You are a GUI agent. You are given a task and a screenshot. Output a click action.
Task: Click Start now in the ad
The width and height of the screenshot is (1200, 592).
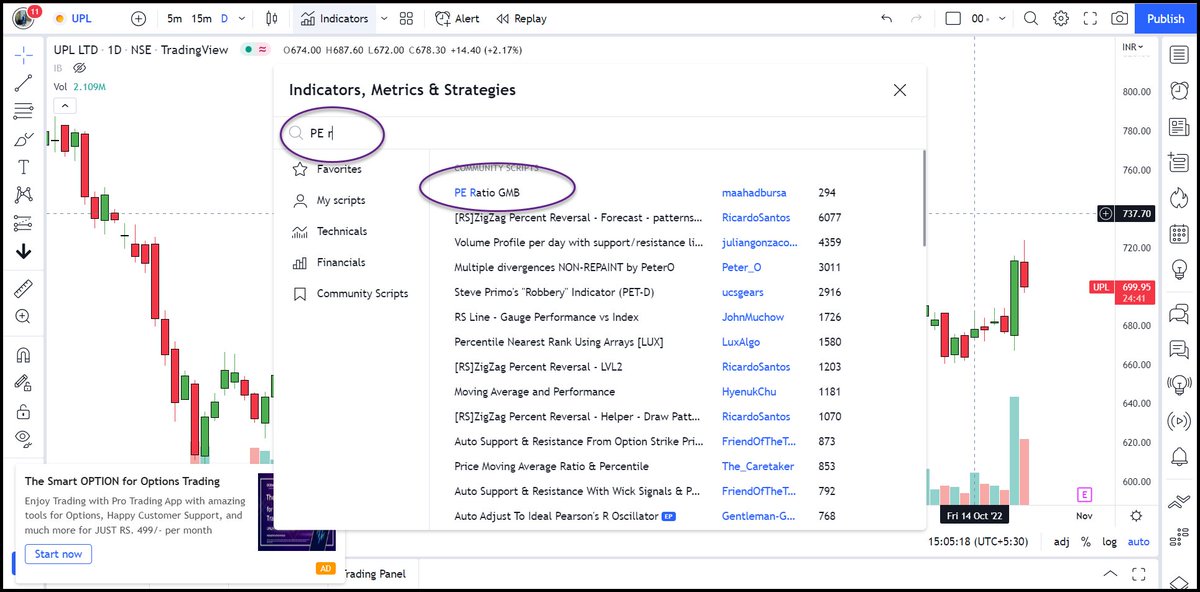pos(58,554)
